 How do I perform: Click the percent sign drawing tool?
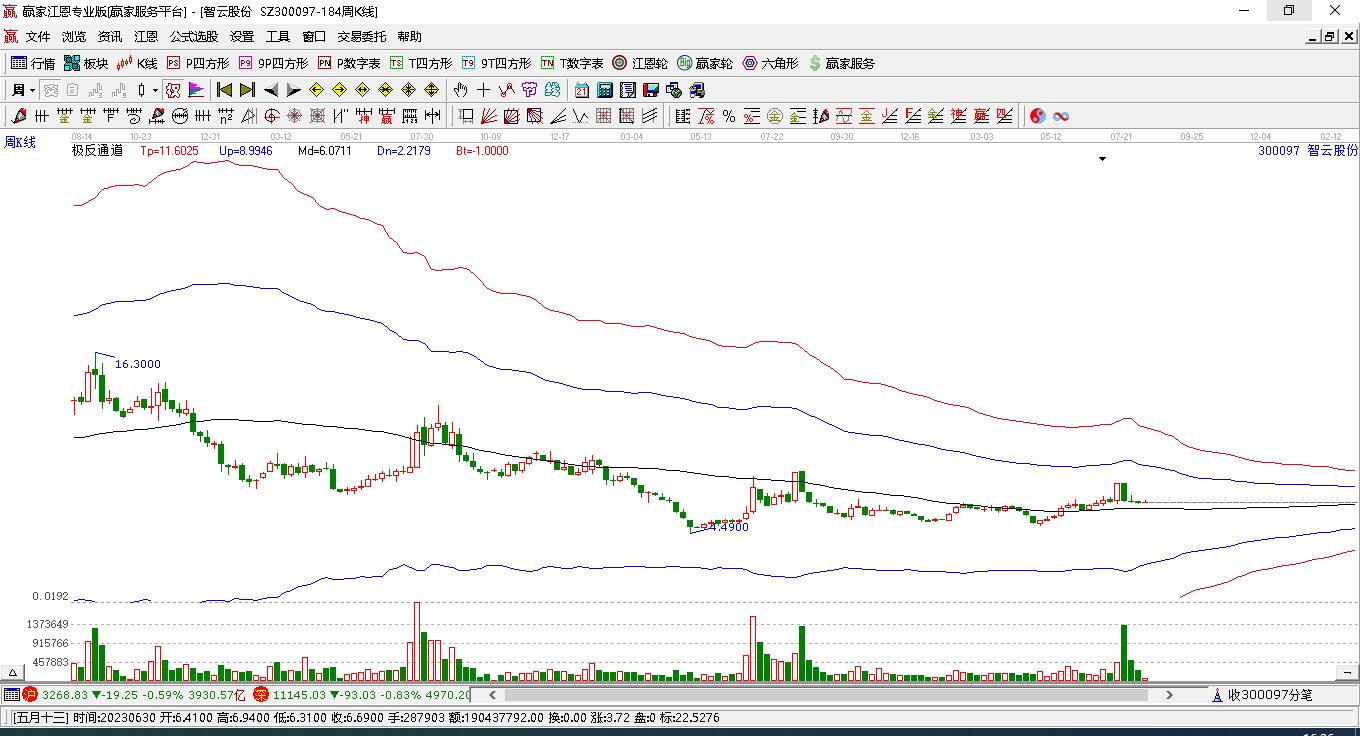pyautogui.click(x=729, y=116)
